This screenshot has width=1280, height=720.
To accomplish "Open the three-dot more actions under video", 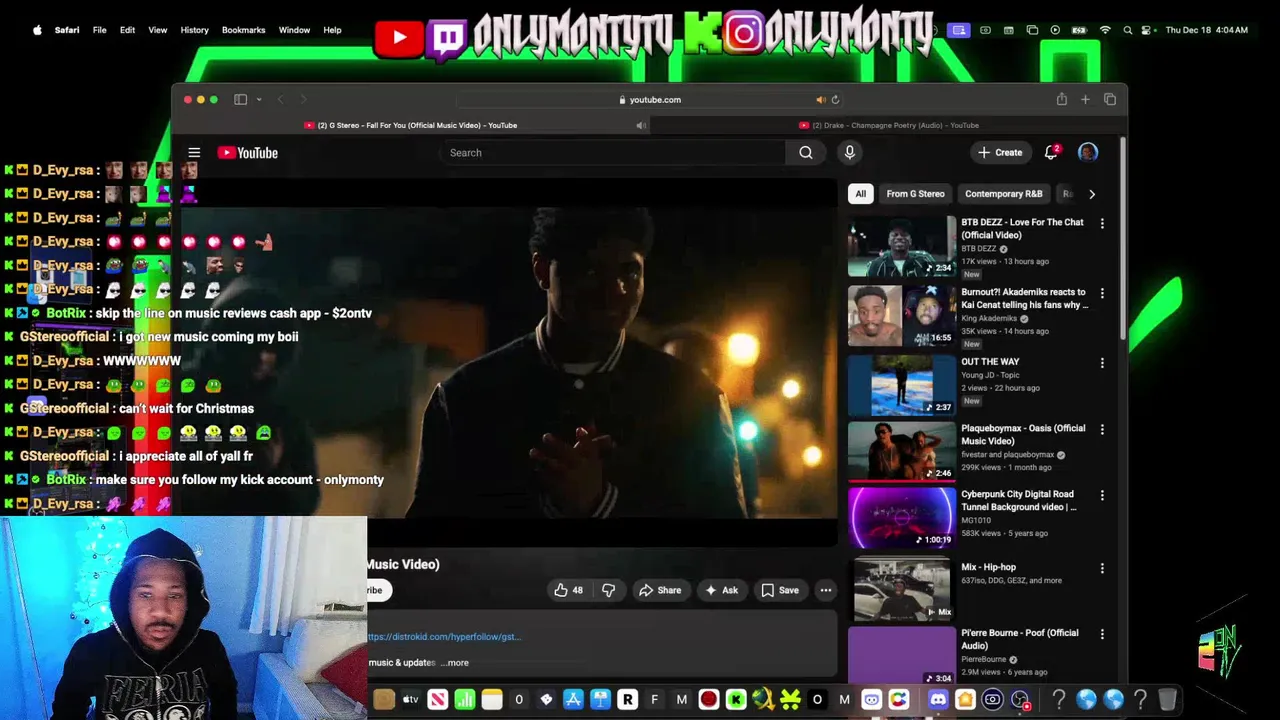I will [826, 590].
